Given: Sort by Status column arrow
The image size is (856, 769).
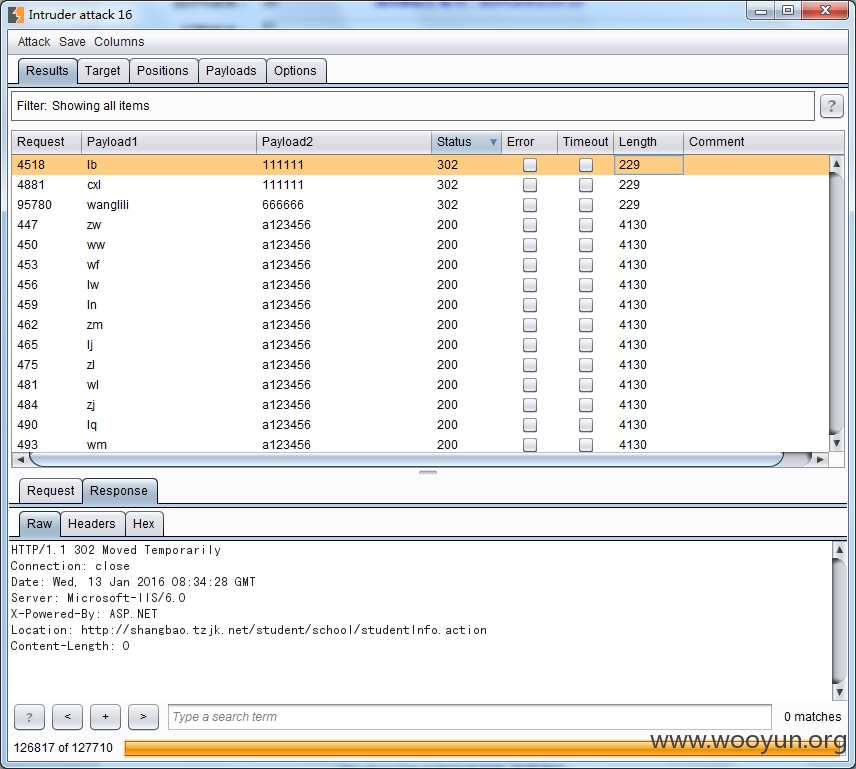Looking at the screenshot, I should coord(493,142).
